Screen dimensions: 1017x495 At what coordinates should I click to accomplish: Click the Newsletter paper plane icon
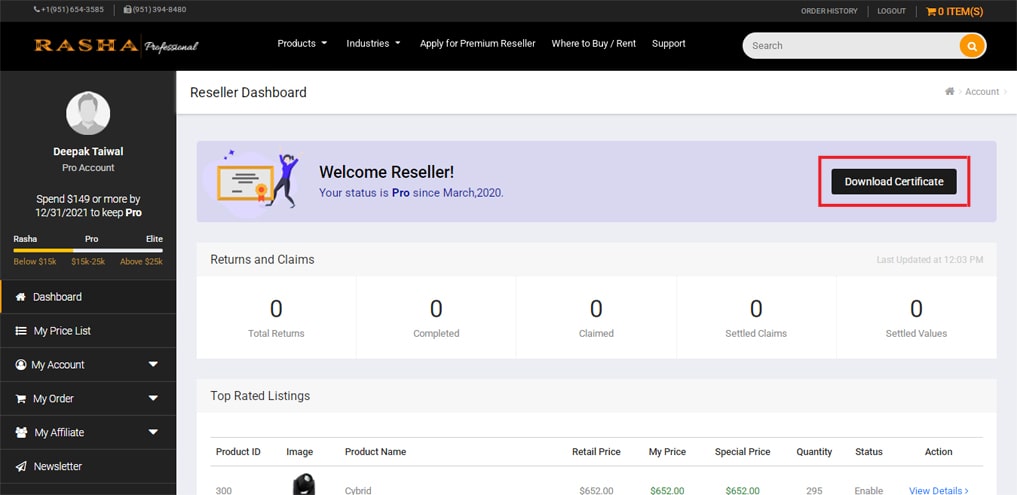[21, 467]
